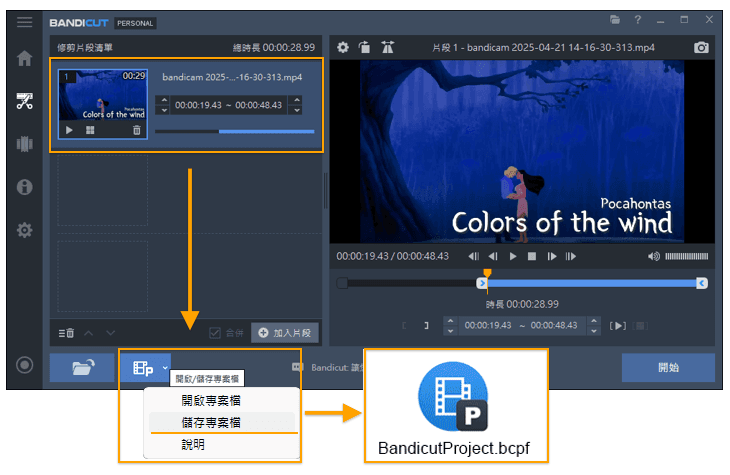Go to the Home screen icon

pos(24,58)
